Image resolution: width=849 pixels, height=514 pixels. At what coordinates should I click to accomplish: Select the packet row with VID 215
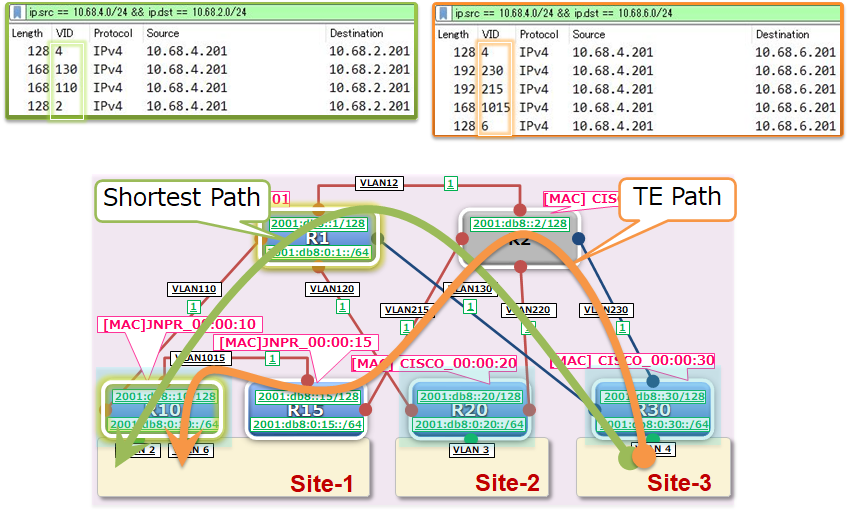[x=638, y=89]
